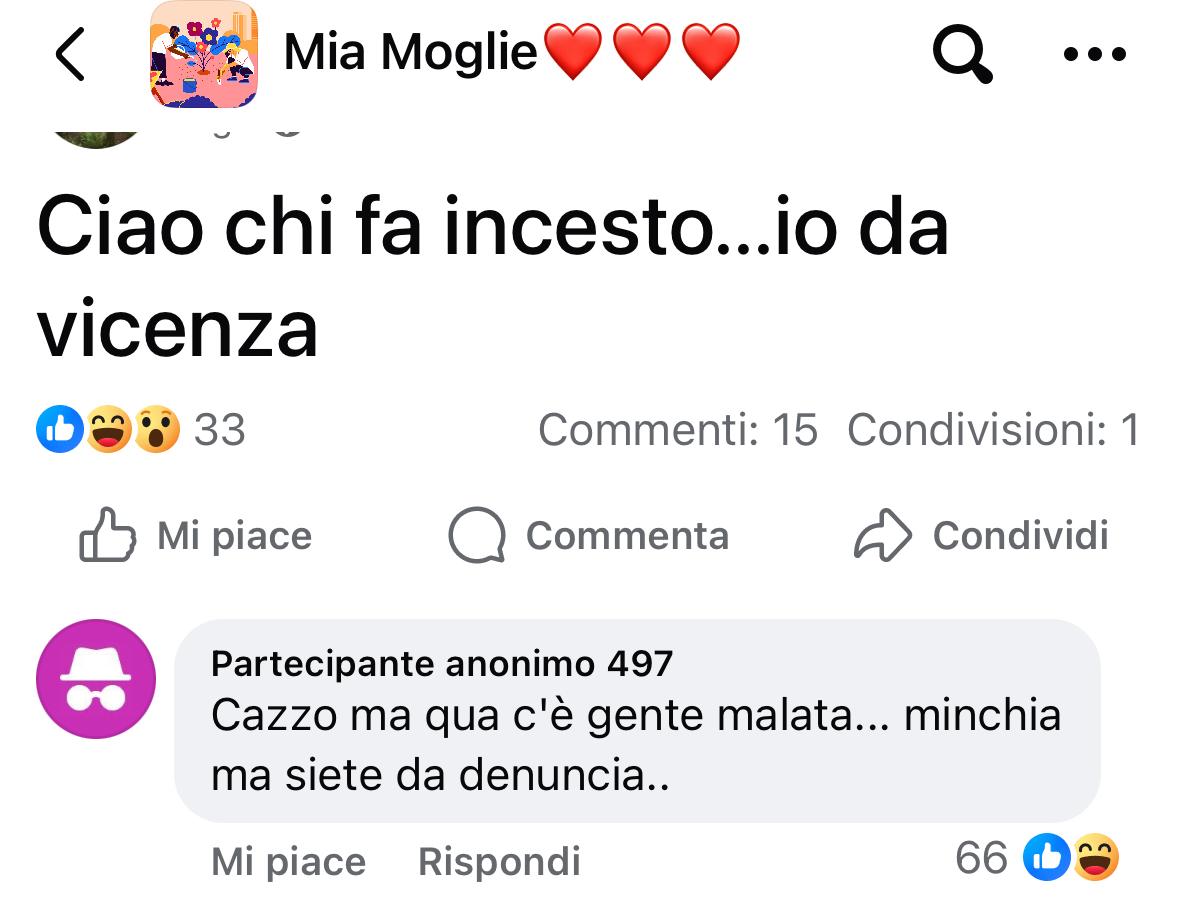Open group search with magnifier icon
1179x906 pixels.
tap(962, 54)
